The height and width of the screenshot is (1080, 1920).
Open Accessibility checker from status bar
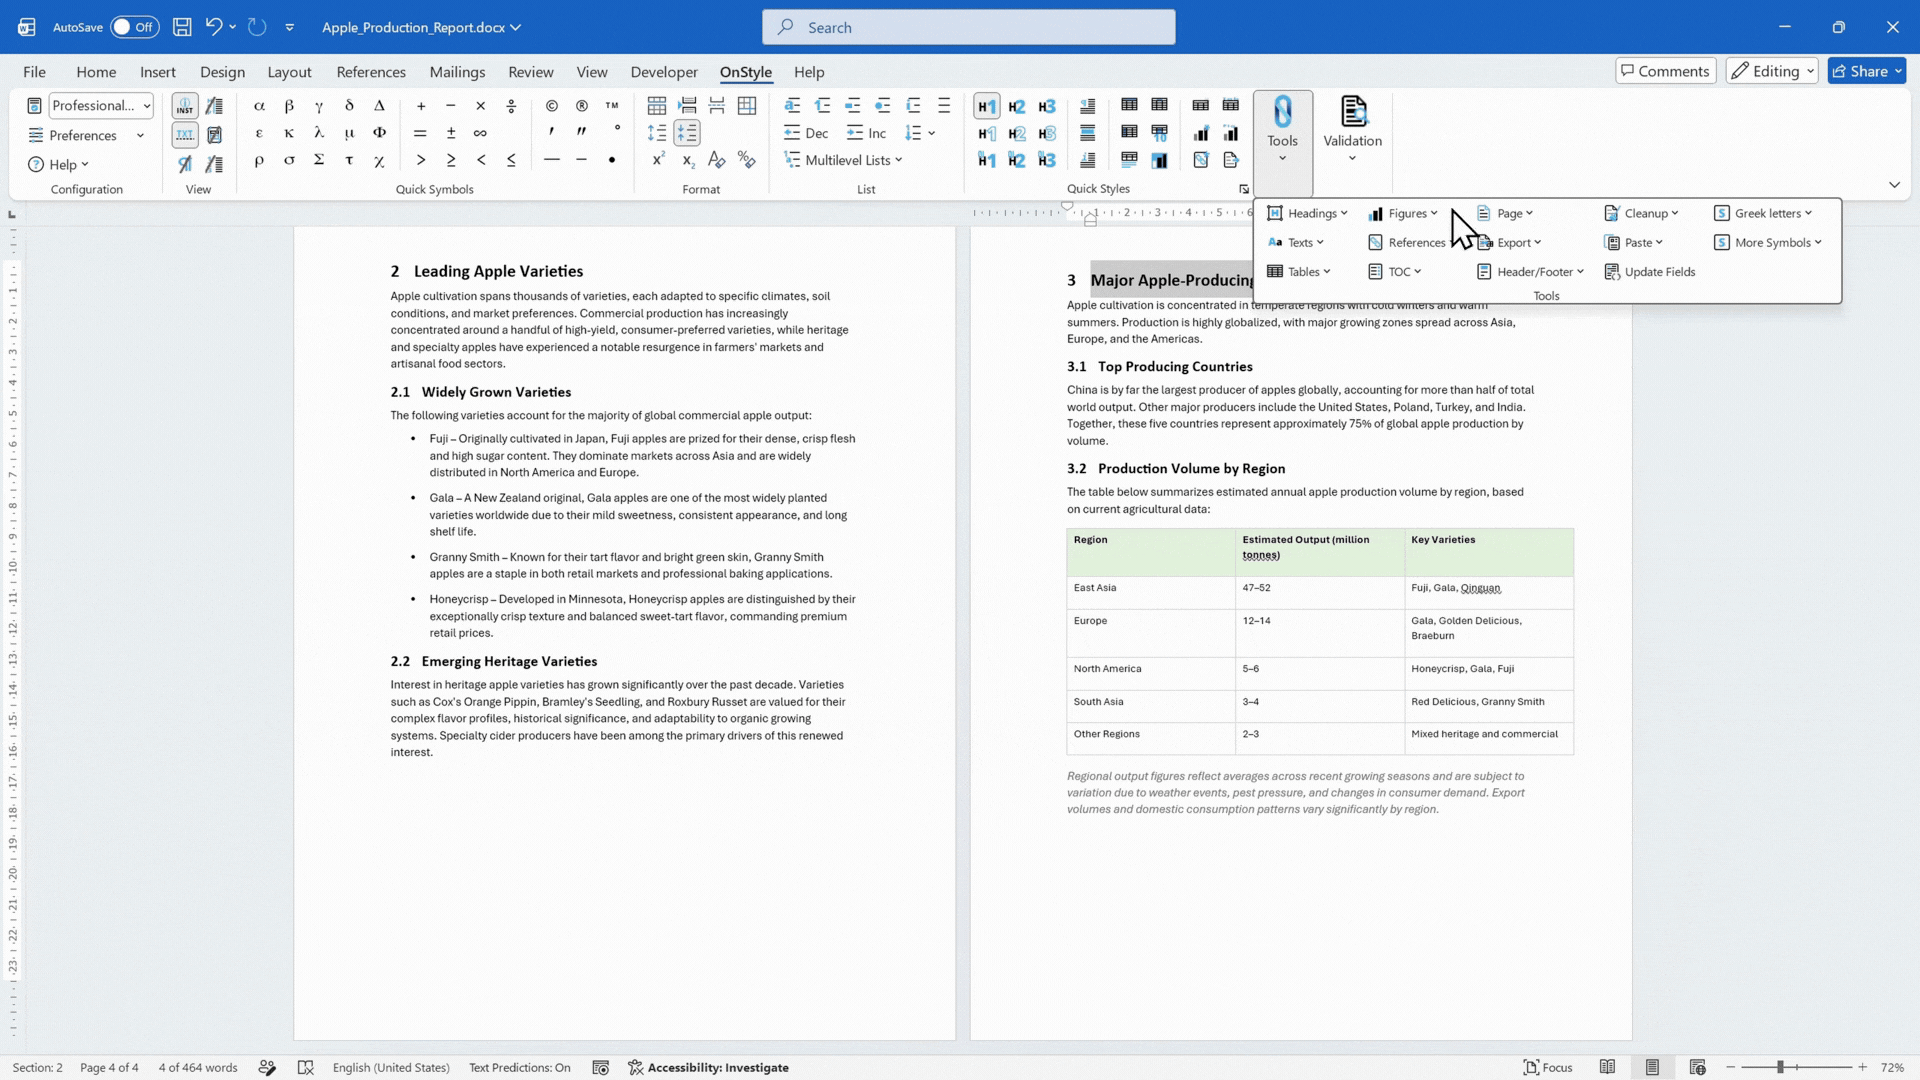[x=709, y=1067]
